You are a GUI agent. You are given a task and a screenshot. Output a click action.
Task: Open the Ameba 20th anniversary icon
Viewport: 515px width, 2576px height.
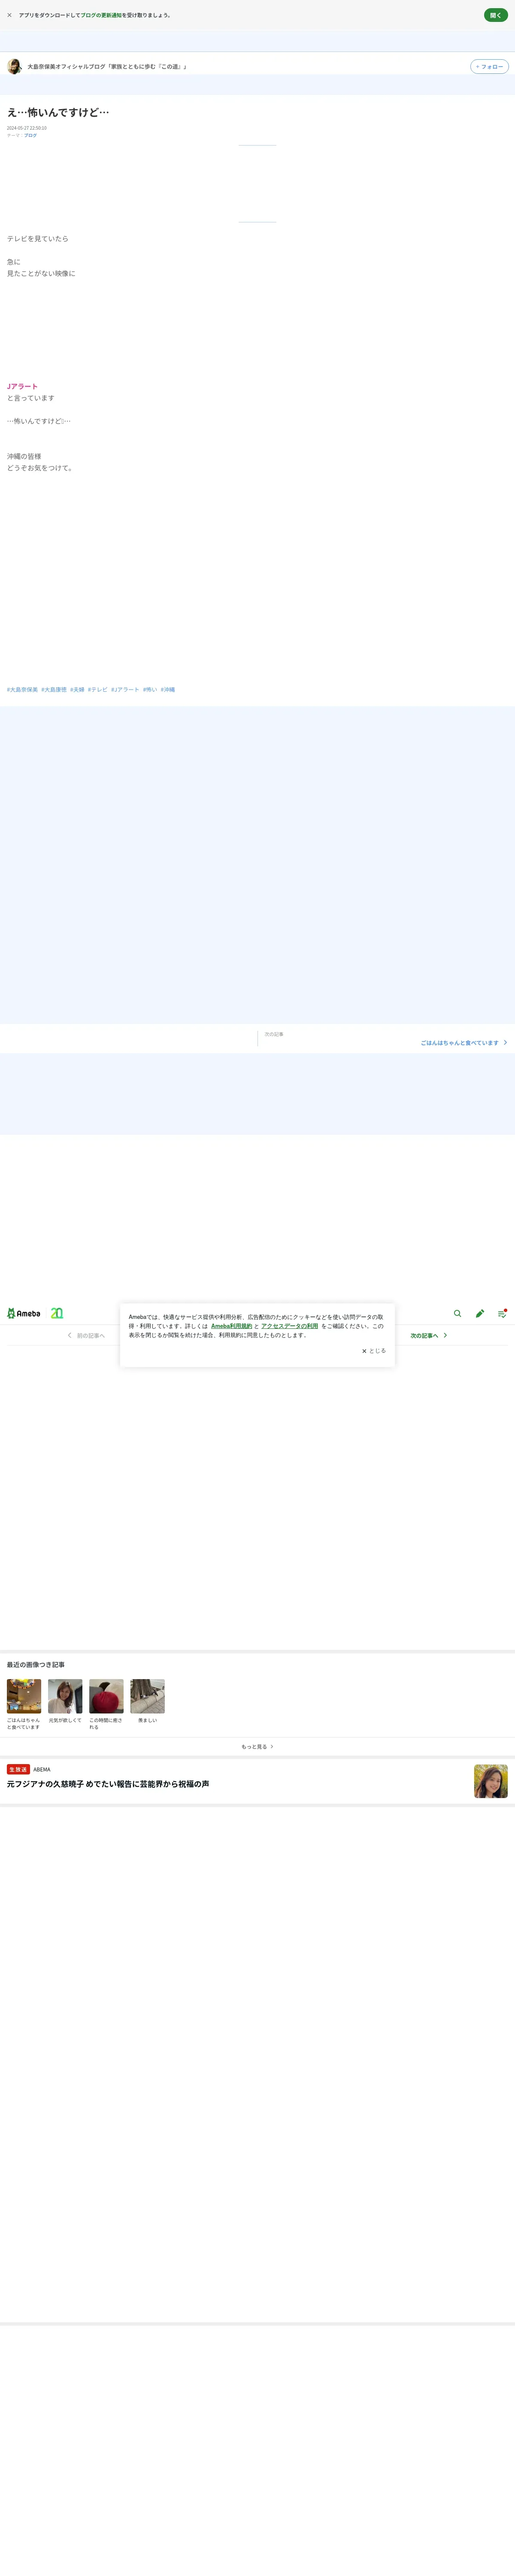[57, 1313]
